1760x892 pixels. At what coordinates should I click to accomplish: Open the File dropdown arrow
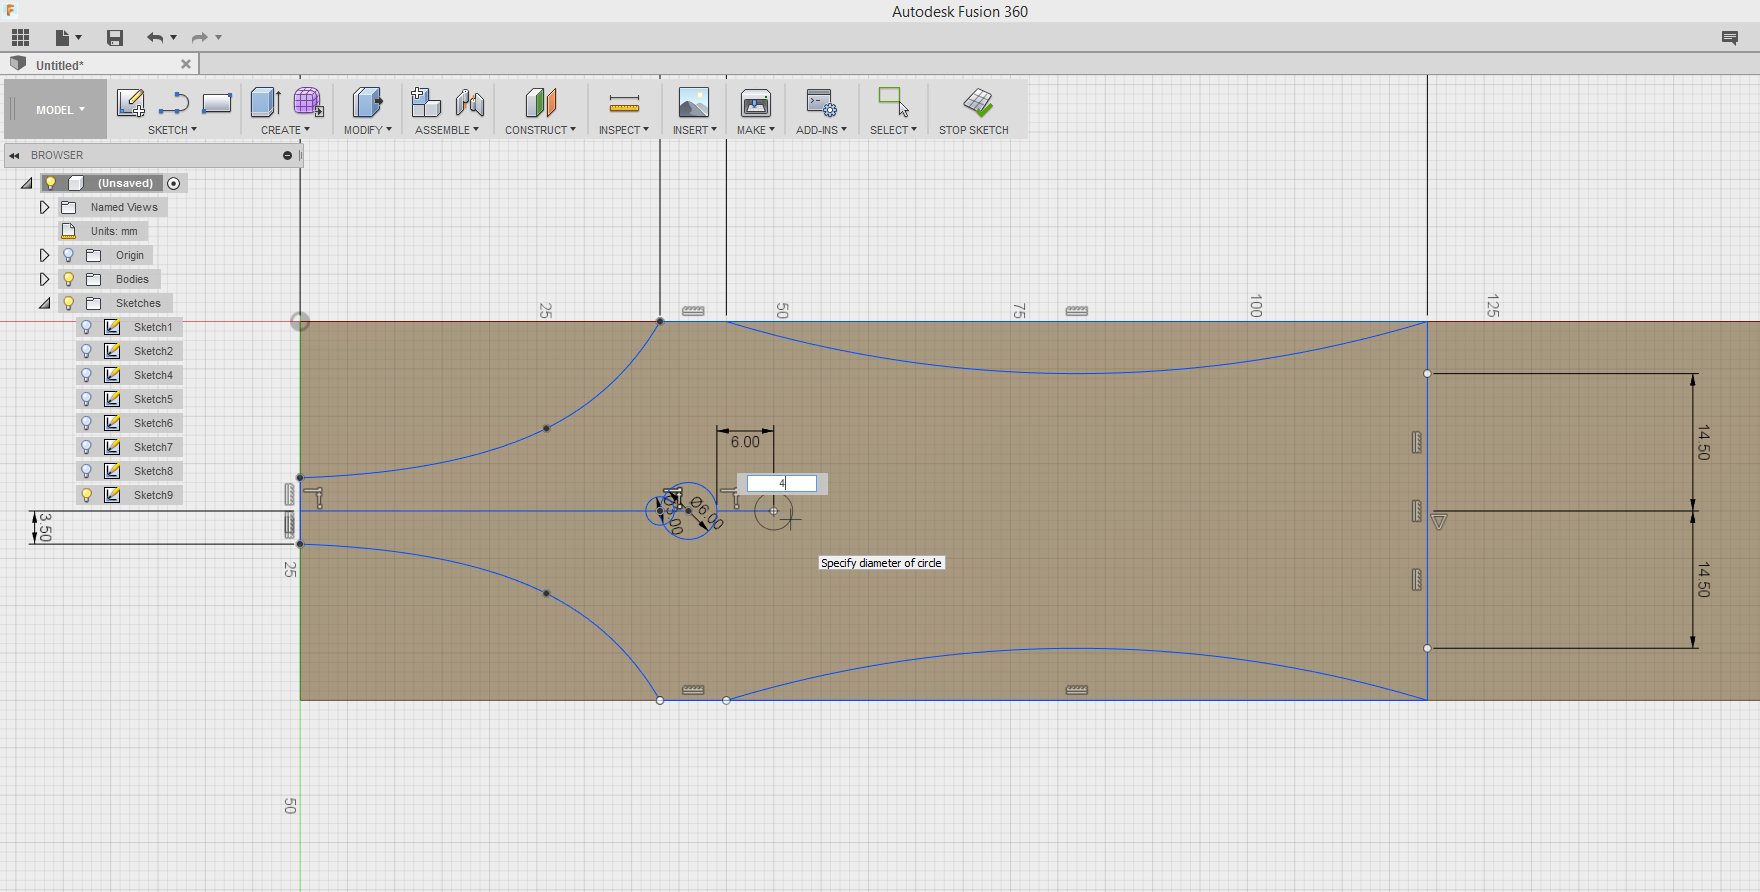click(79, 38)
